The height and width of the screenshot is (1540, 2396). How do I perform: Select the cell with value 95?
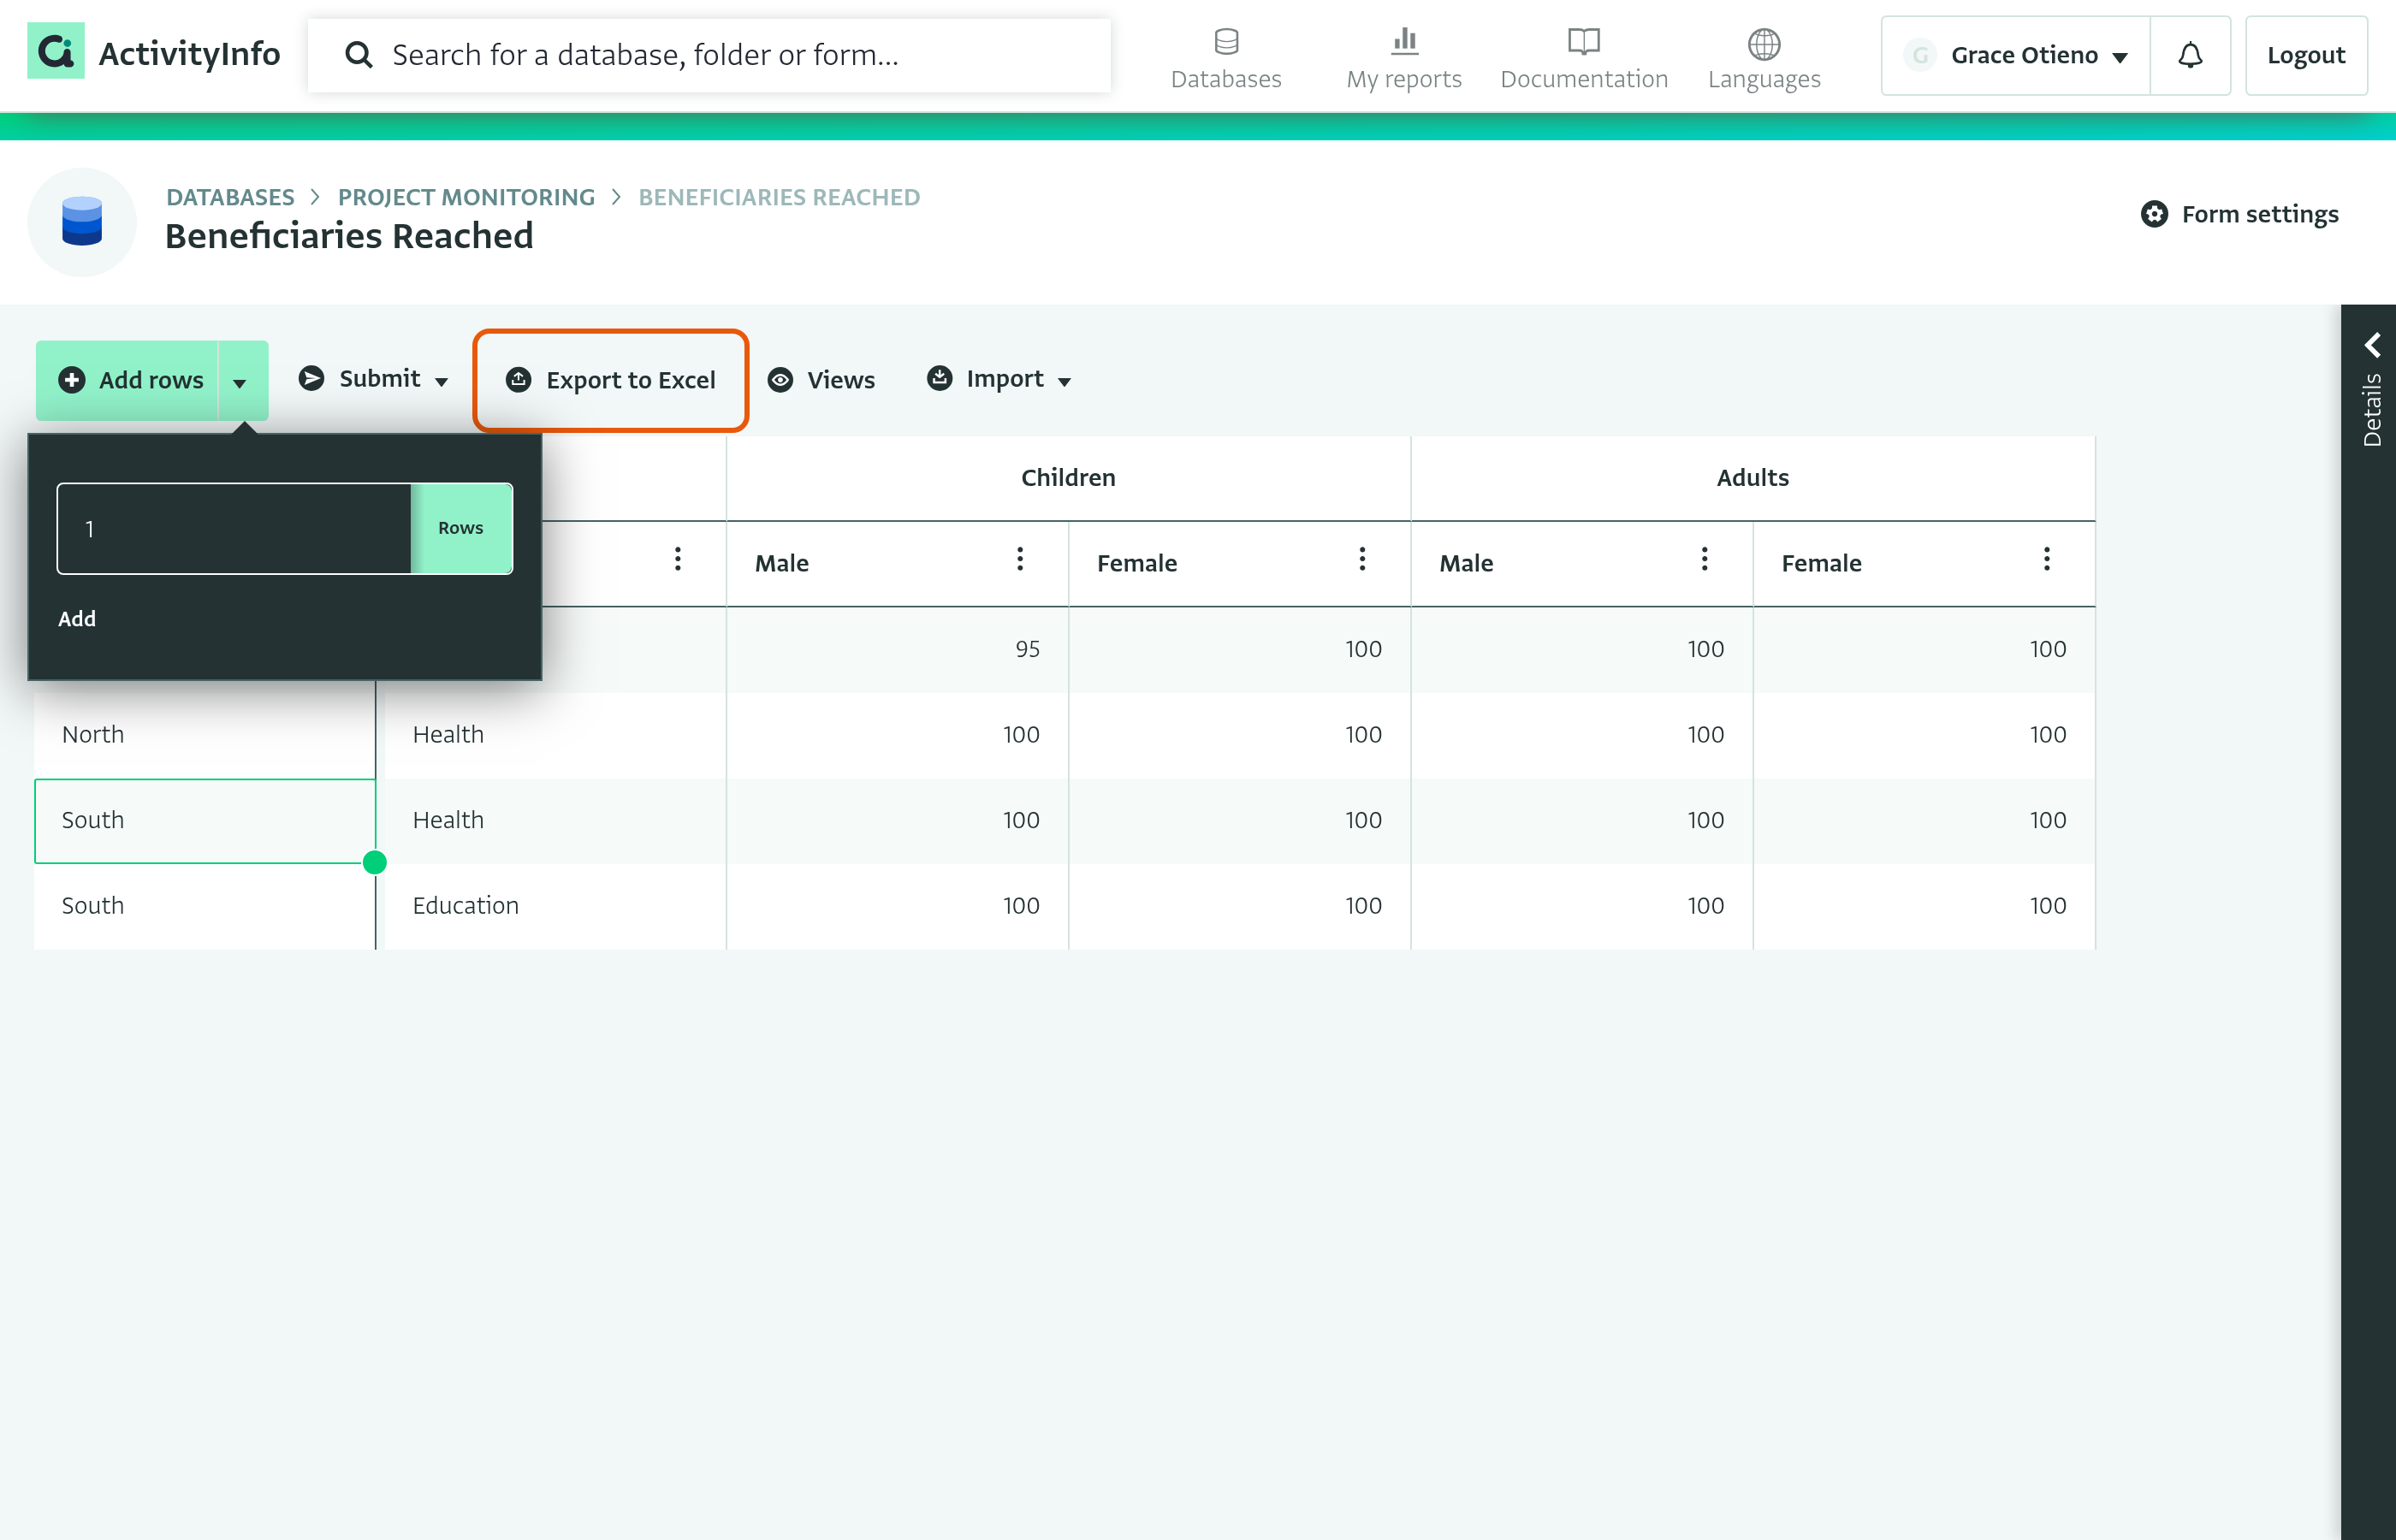click(x=897, y=649)
